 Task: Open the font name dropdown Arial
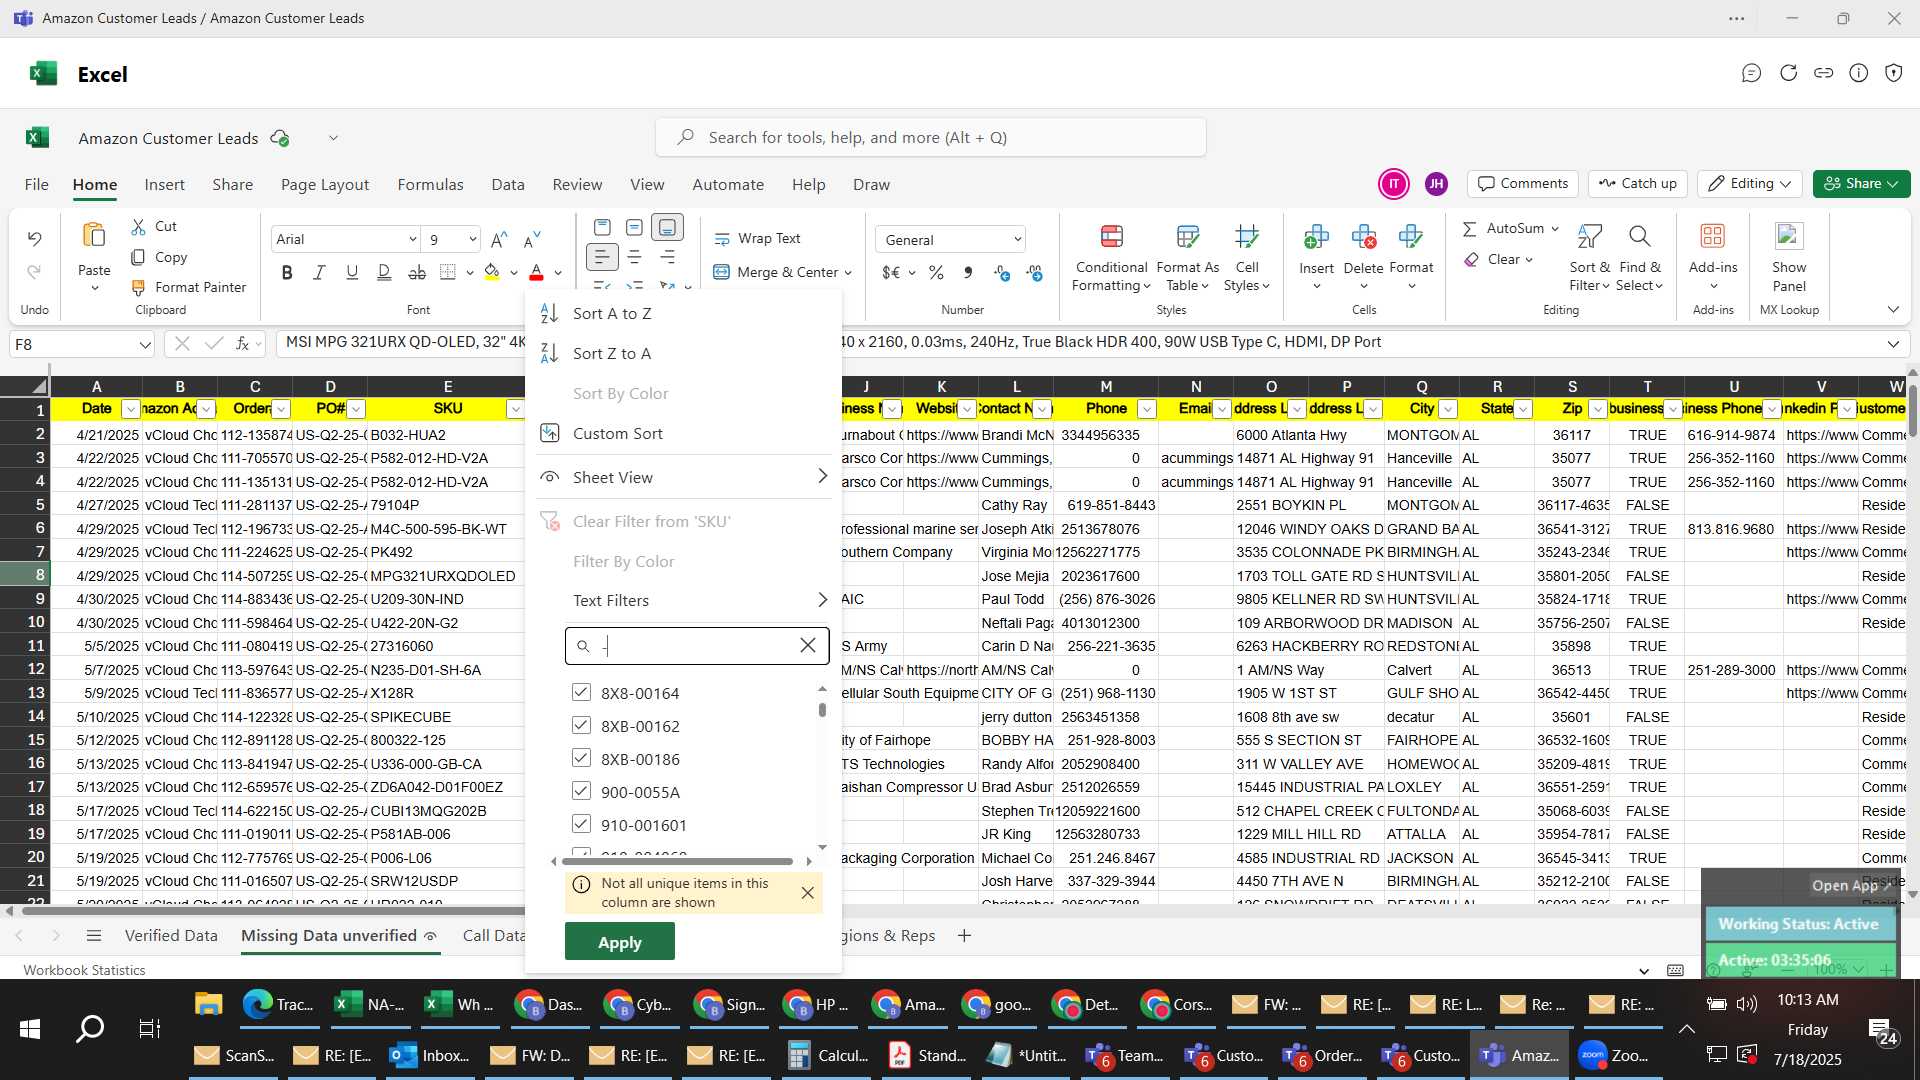pos(412,239)
